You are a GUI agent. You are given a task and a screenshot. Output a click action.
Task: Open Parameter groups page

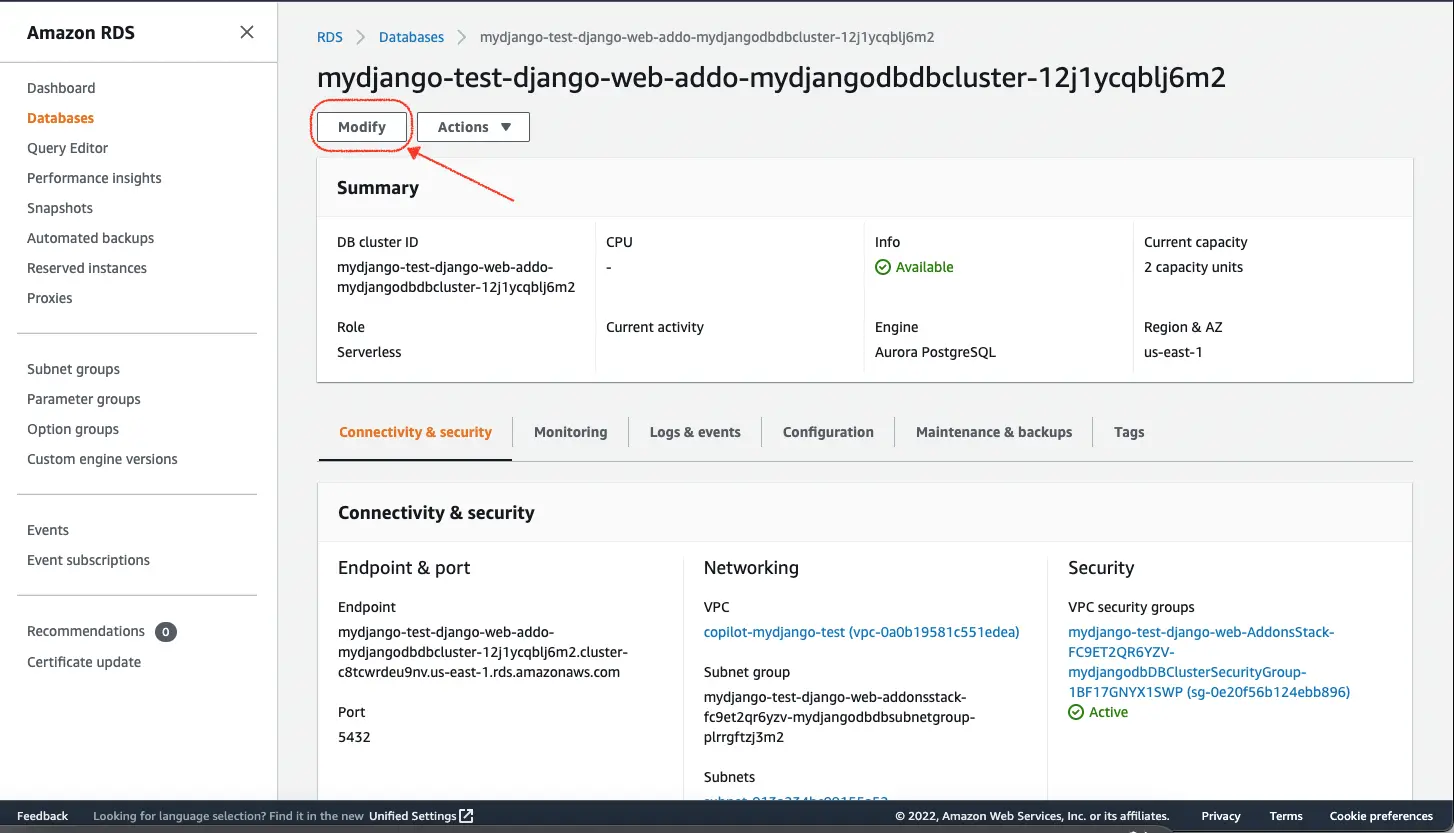click(84, 399)
